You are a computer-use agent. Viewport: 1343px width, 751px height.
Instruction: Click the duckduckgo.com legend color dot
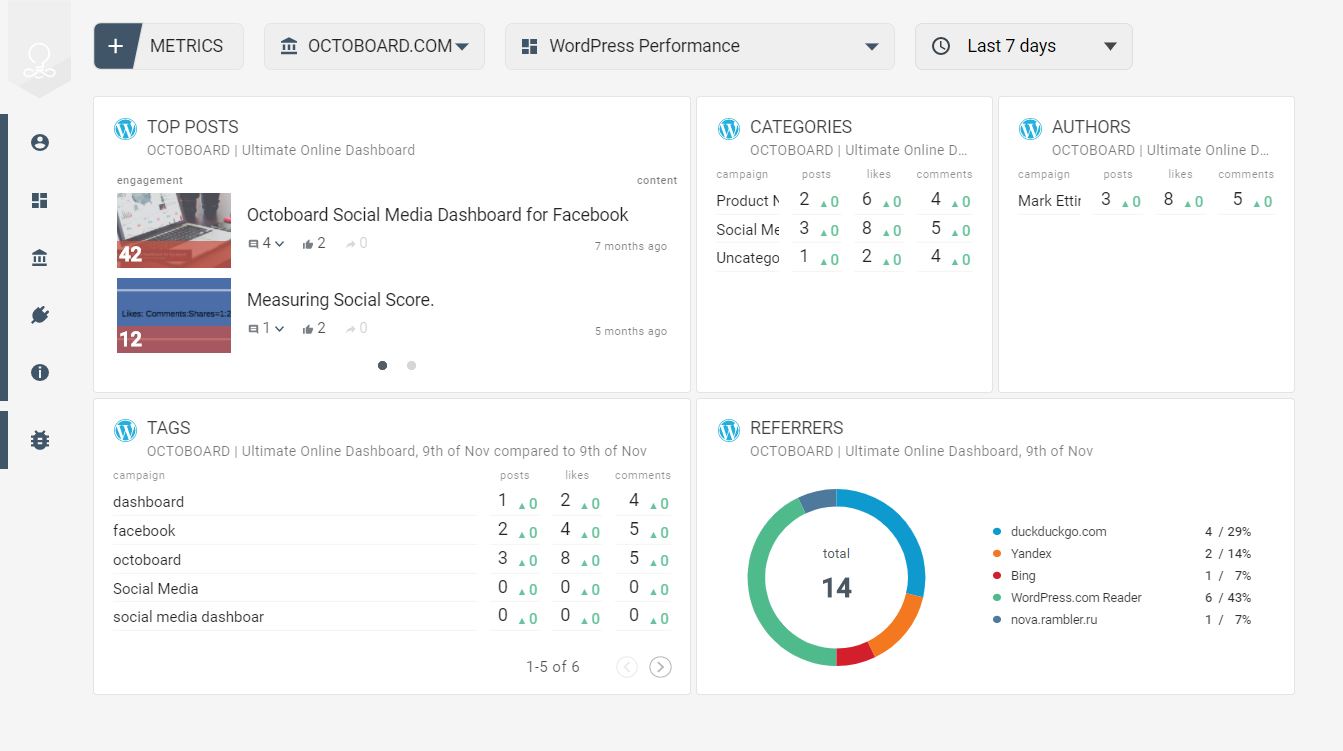997,532
